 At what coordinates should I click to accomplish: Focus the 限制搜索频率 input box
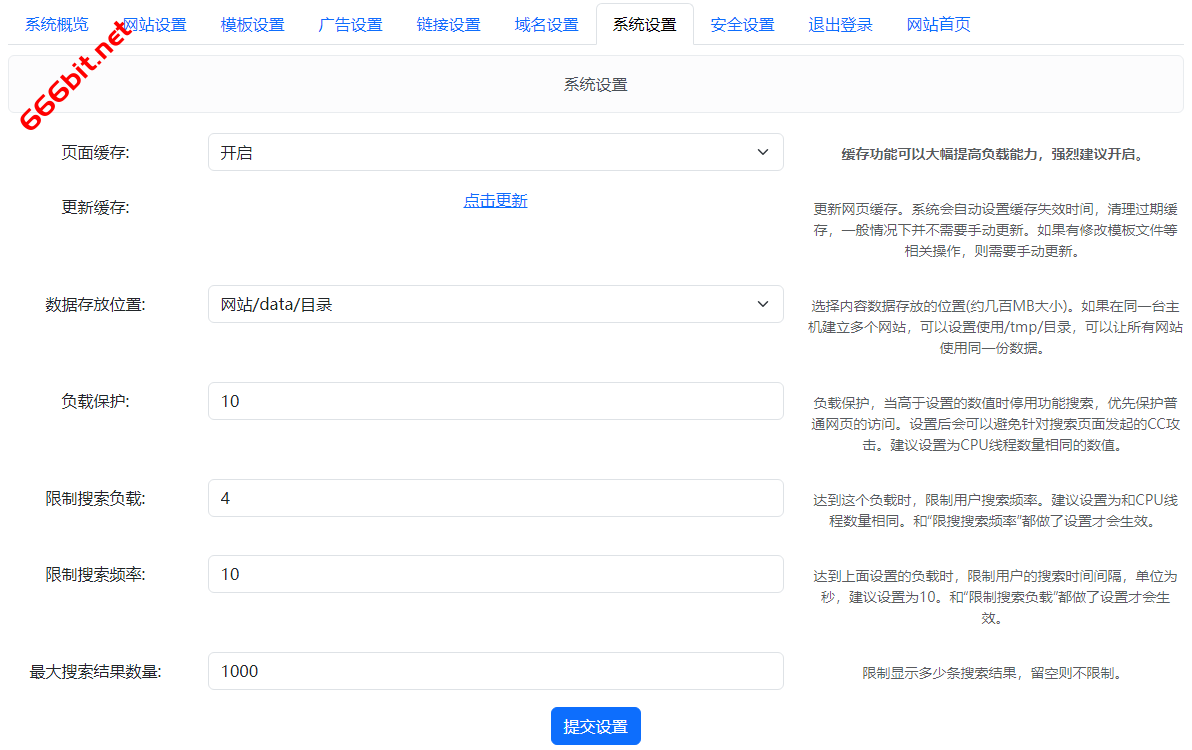tap(495, 573)
